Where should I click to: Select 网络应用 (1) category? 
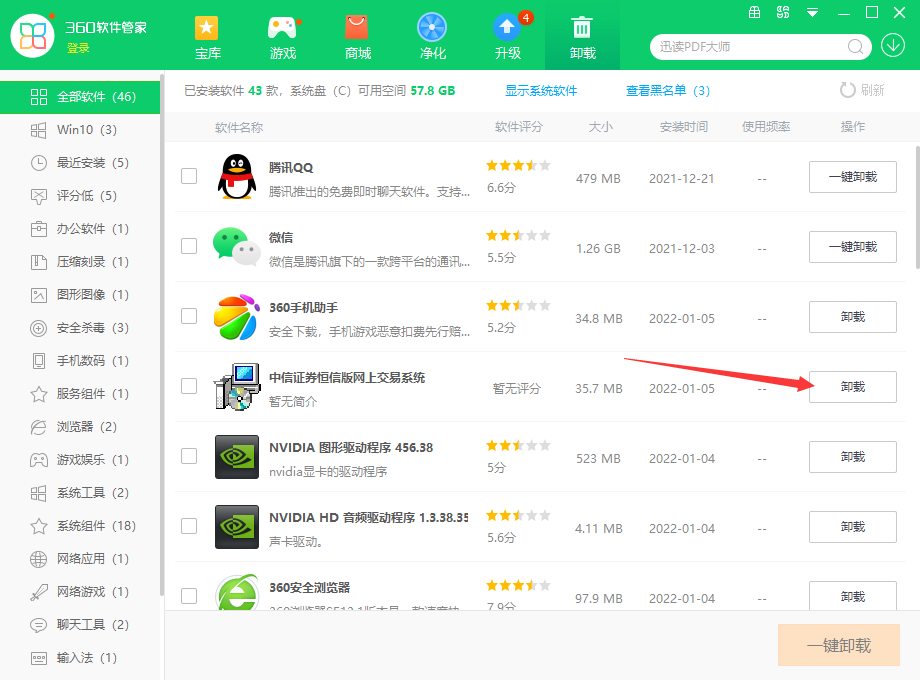pyautogui.click(x=80, y=559)
